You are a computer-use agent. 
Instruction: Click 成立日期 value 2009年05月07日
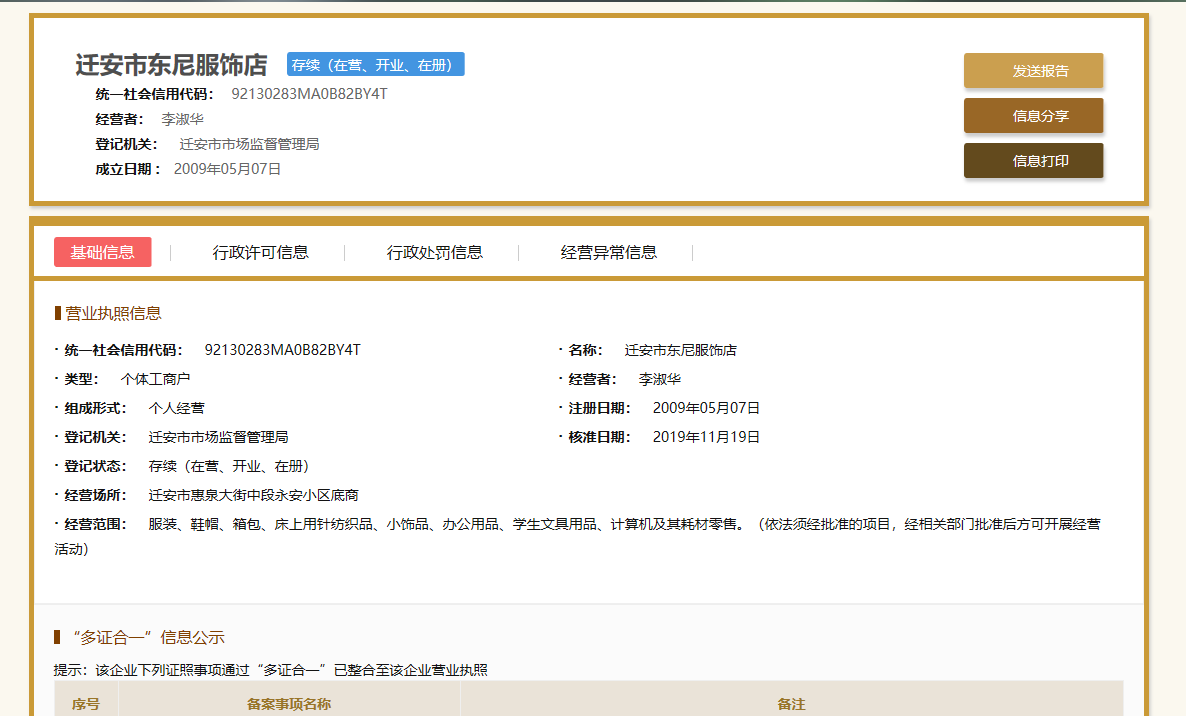coord(228,169)
